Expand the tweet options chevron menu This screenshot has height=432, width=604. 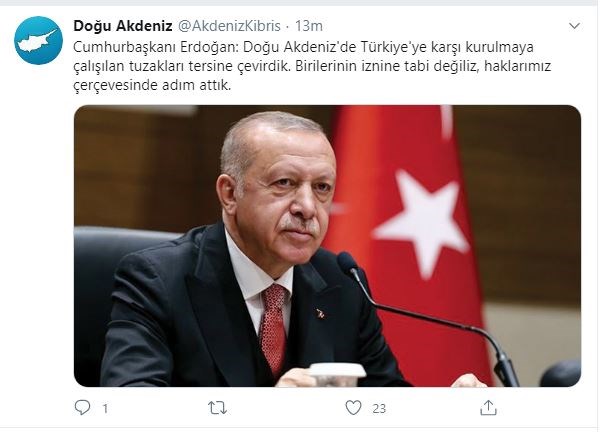click(x=574, y=26)
